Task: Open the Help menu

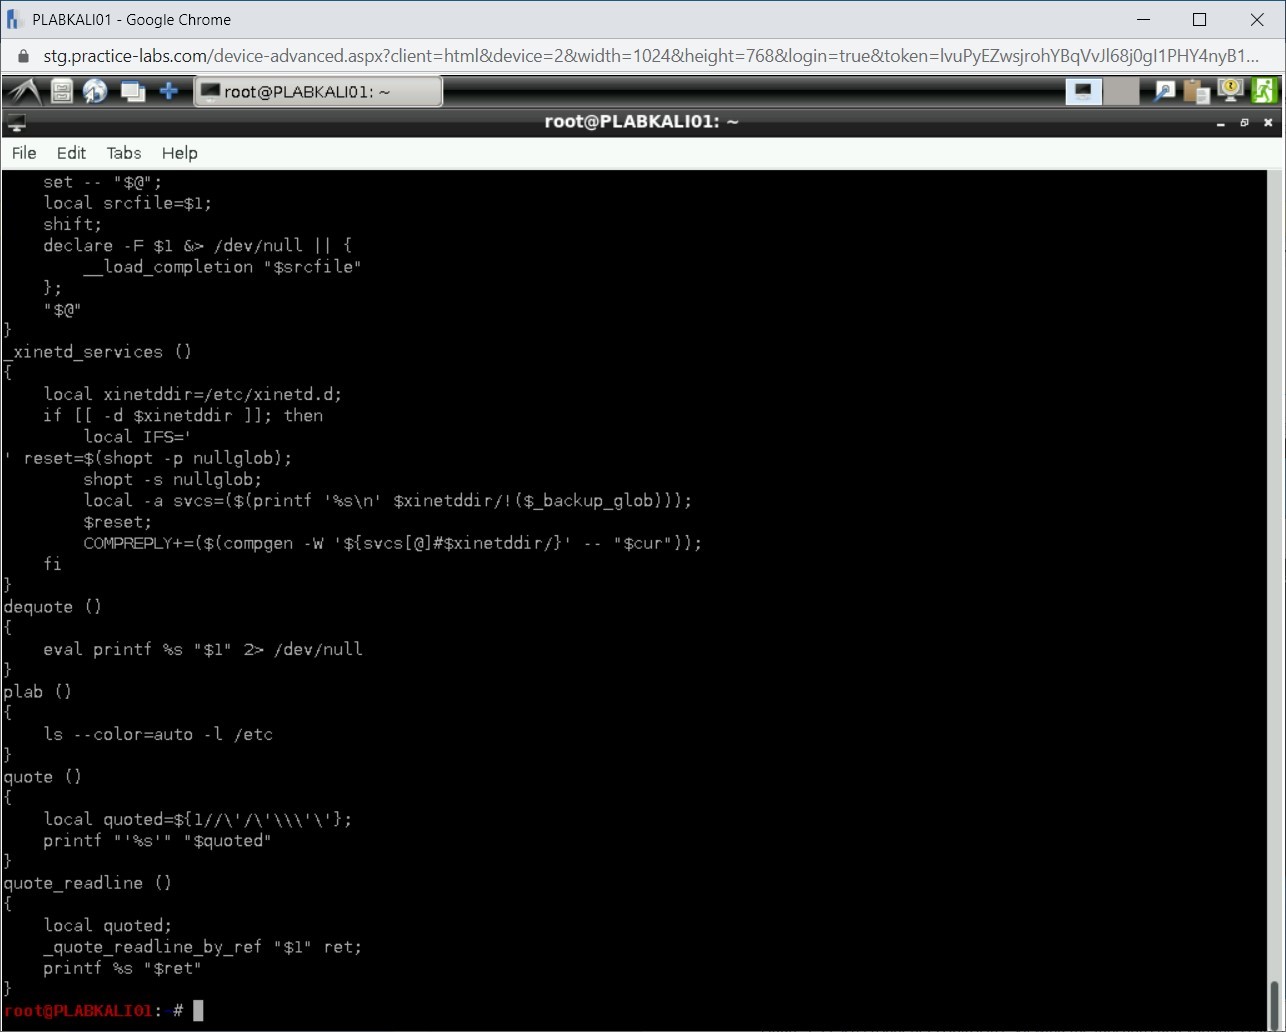Action: [180, 153]
